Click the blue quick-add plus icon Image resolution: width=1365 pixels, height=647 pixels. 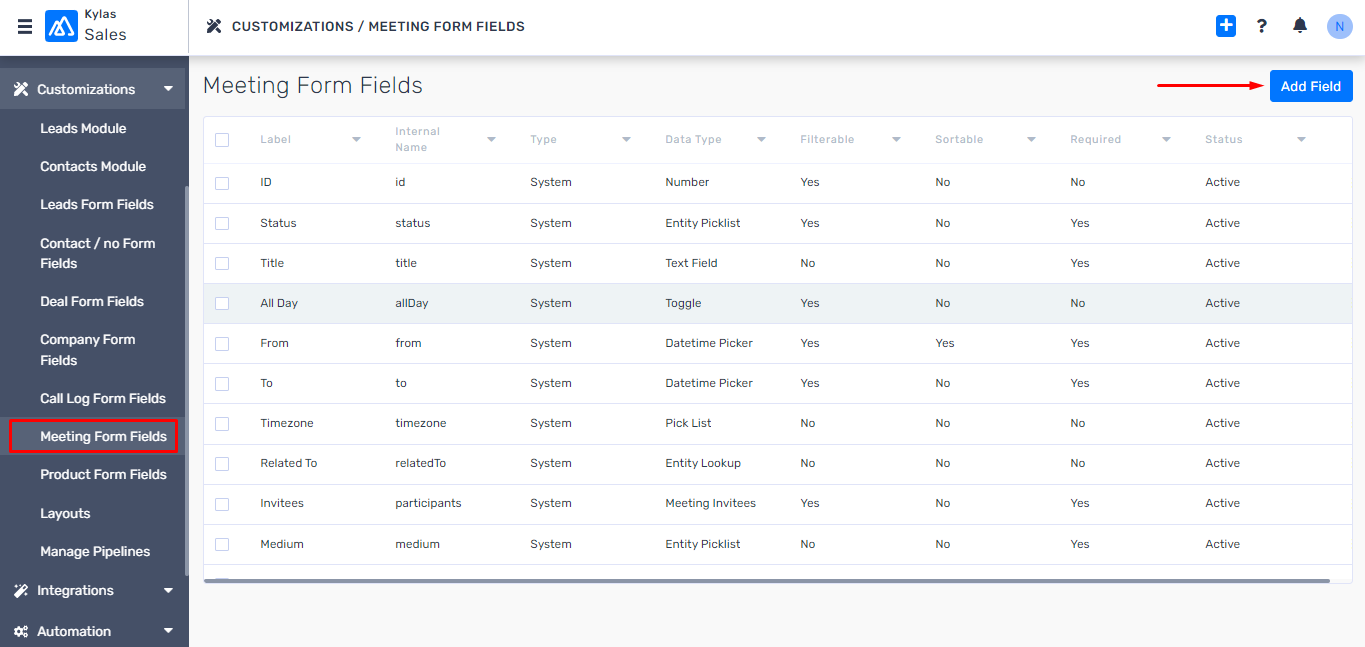pos(1226,26)
